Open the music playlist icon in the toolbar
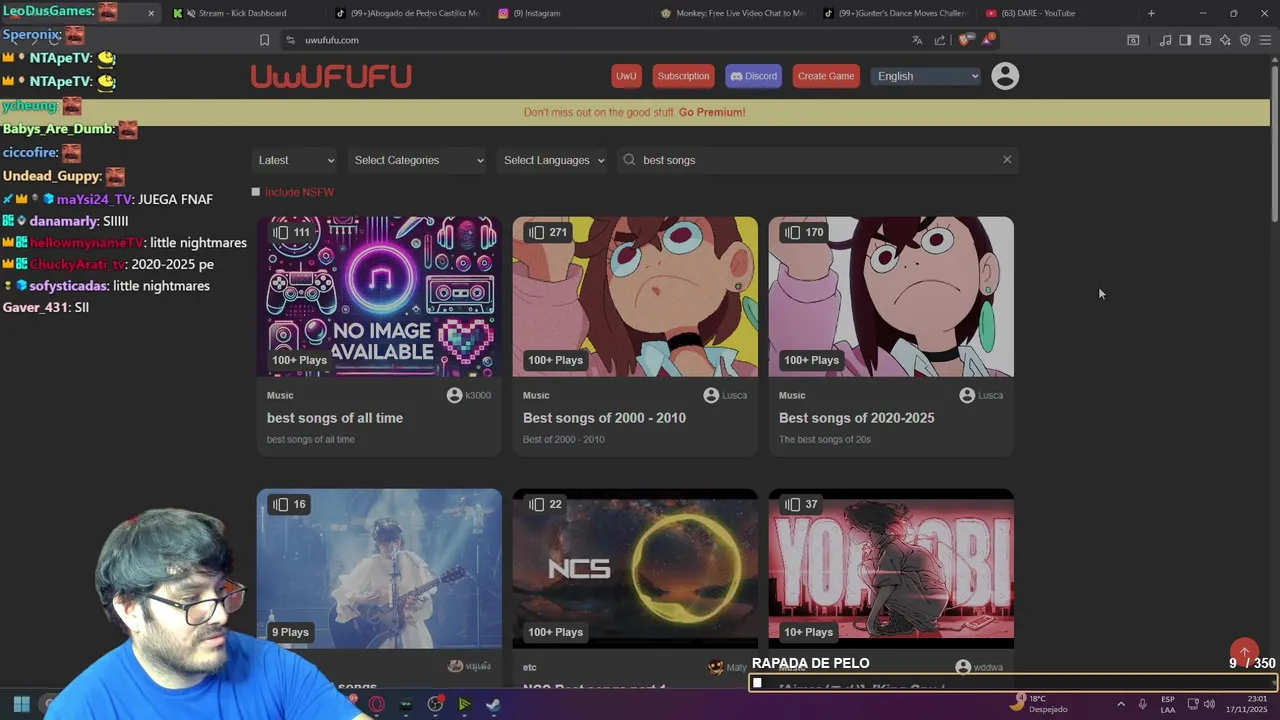Viewport: 1280px width, 720px height. [1165, 40]
